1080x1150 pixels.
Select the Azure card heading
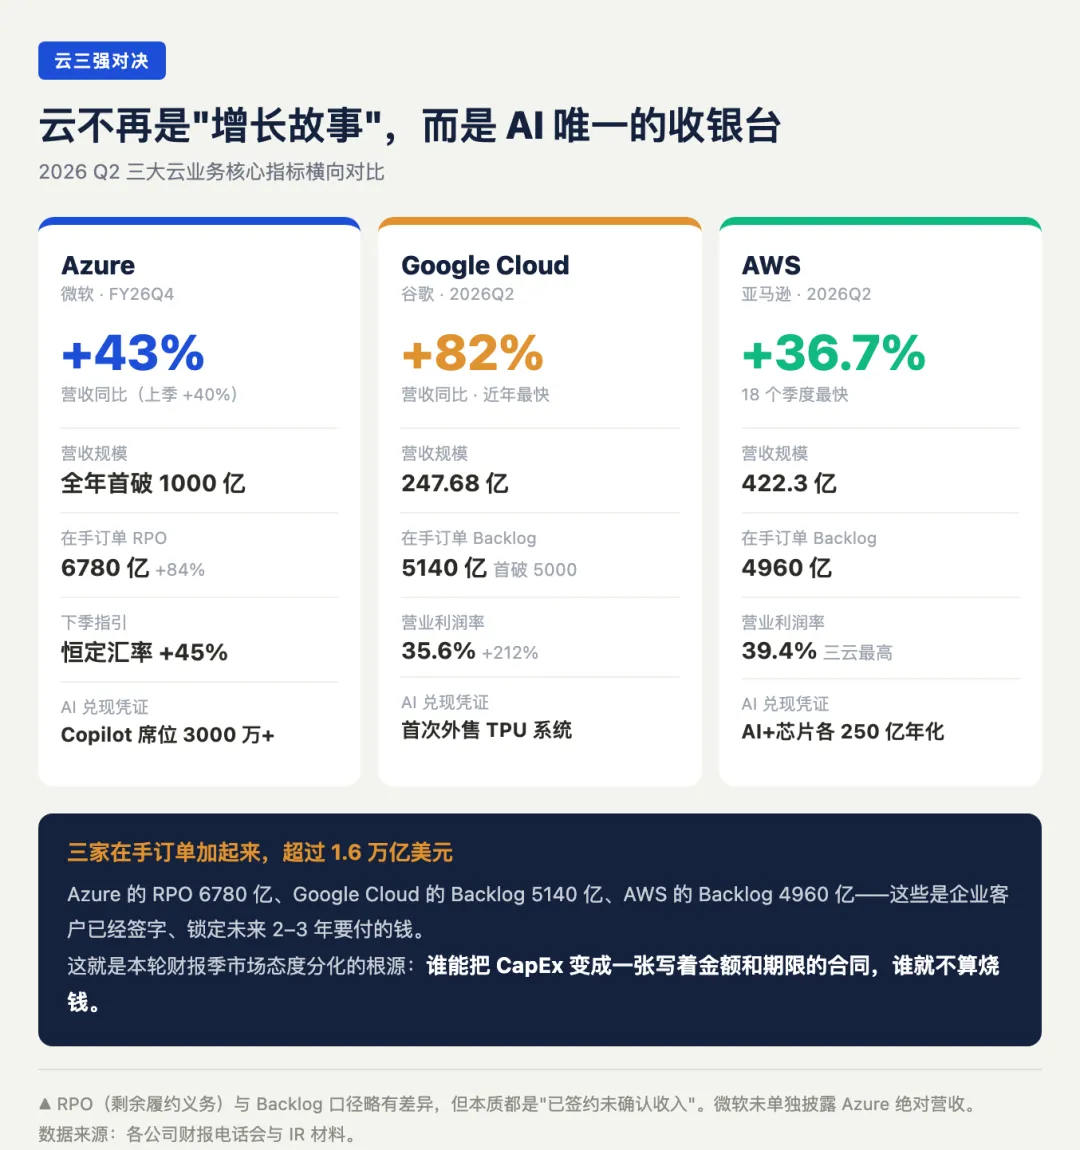tap(98, 265)
